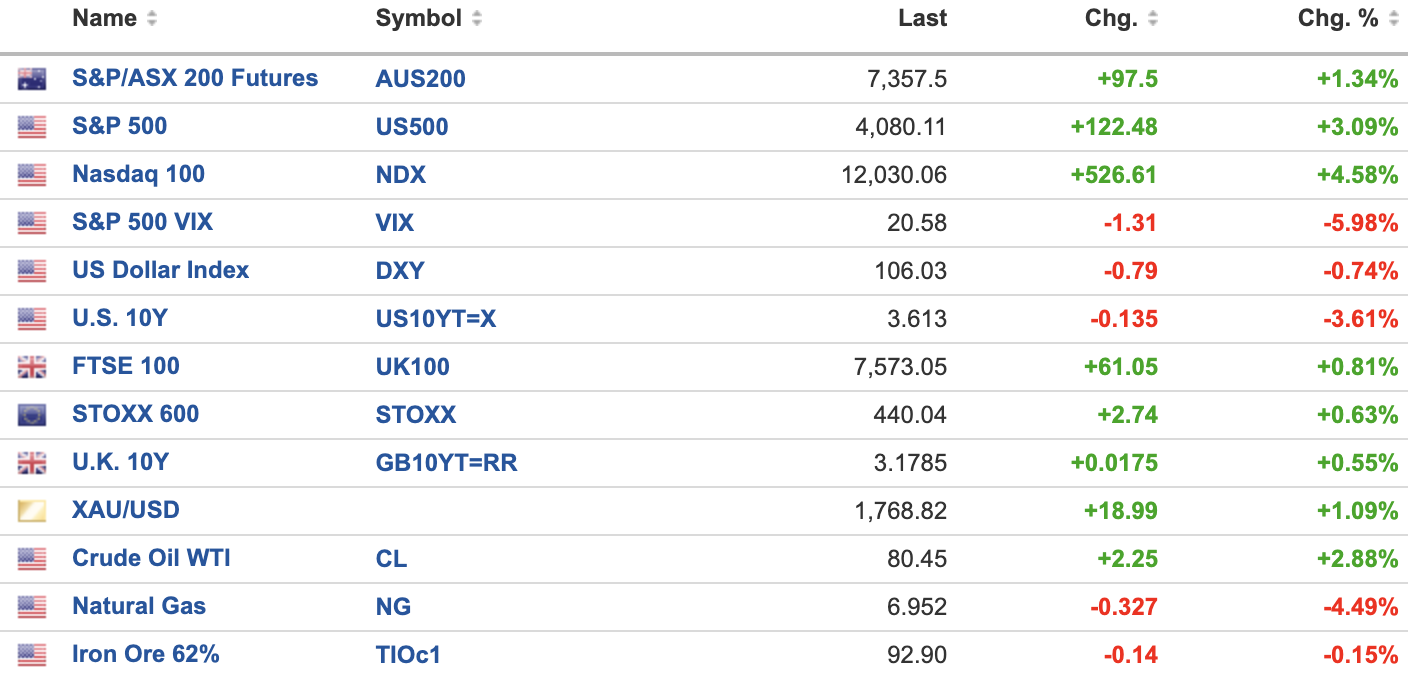This screenshot has width=1408, height=688.
Task: Sort by Symbol using its sort arrows
Action: (477, 19)
